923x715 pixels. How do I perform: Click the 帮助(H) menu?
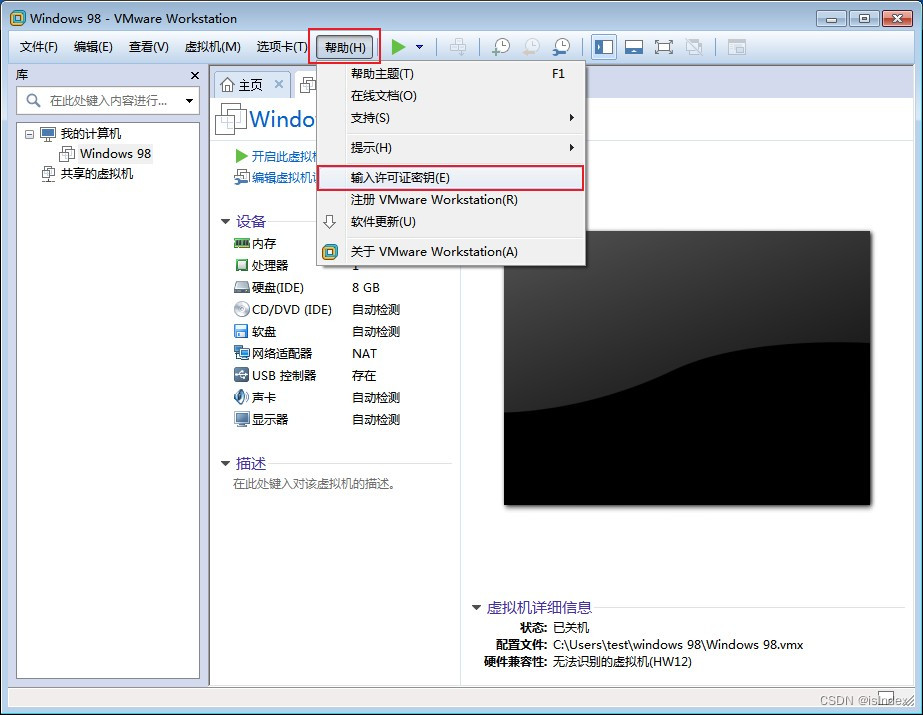pos(345,47)
